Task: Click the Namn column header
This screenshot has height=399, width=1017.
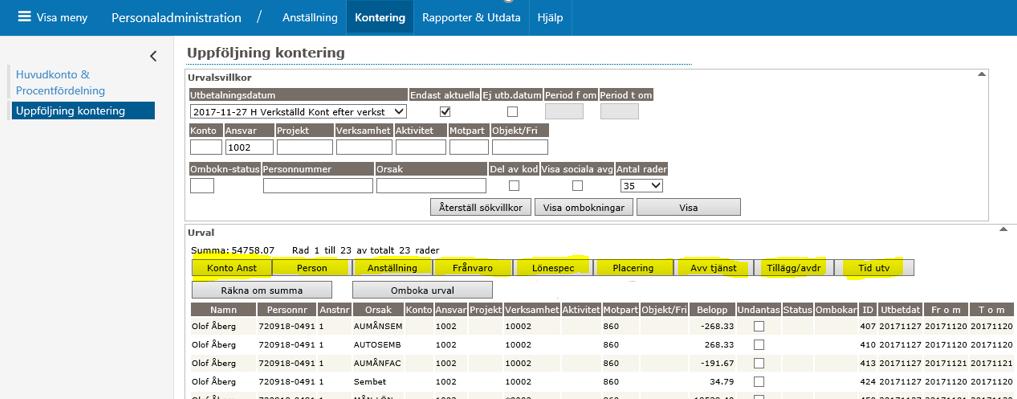Action: 224,310
